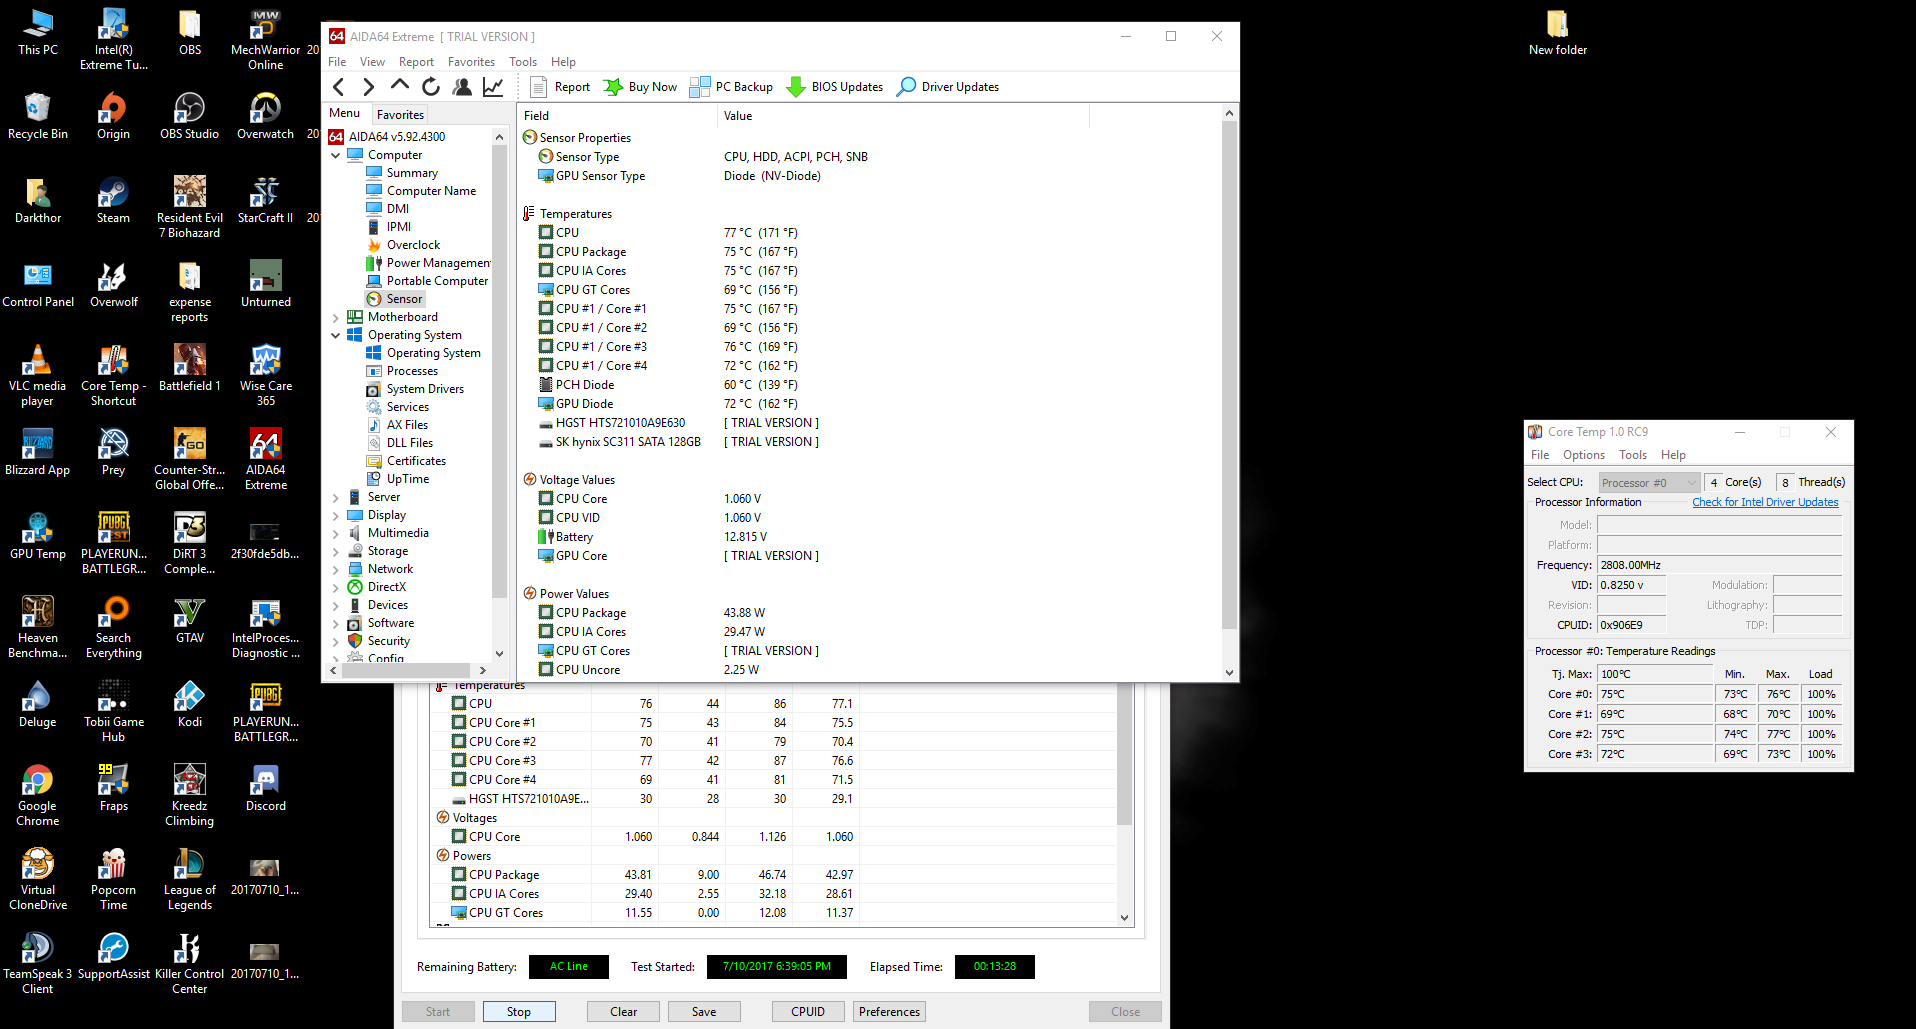Switch to the Favorites tab in AIDA64
Screen dimensions: 1916x1029
(x=401, y=114)
